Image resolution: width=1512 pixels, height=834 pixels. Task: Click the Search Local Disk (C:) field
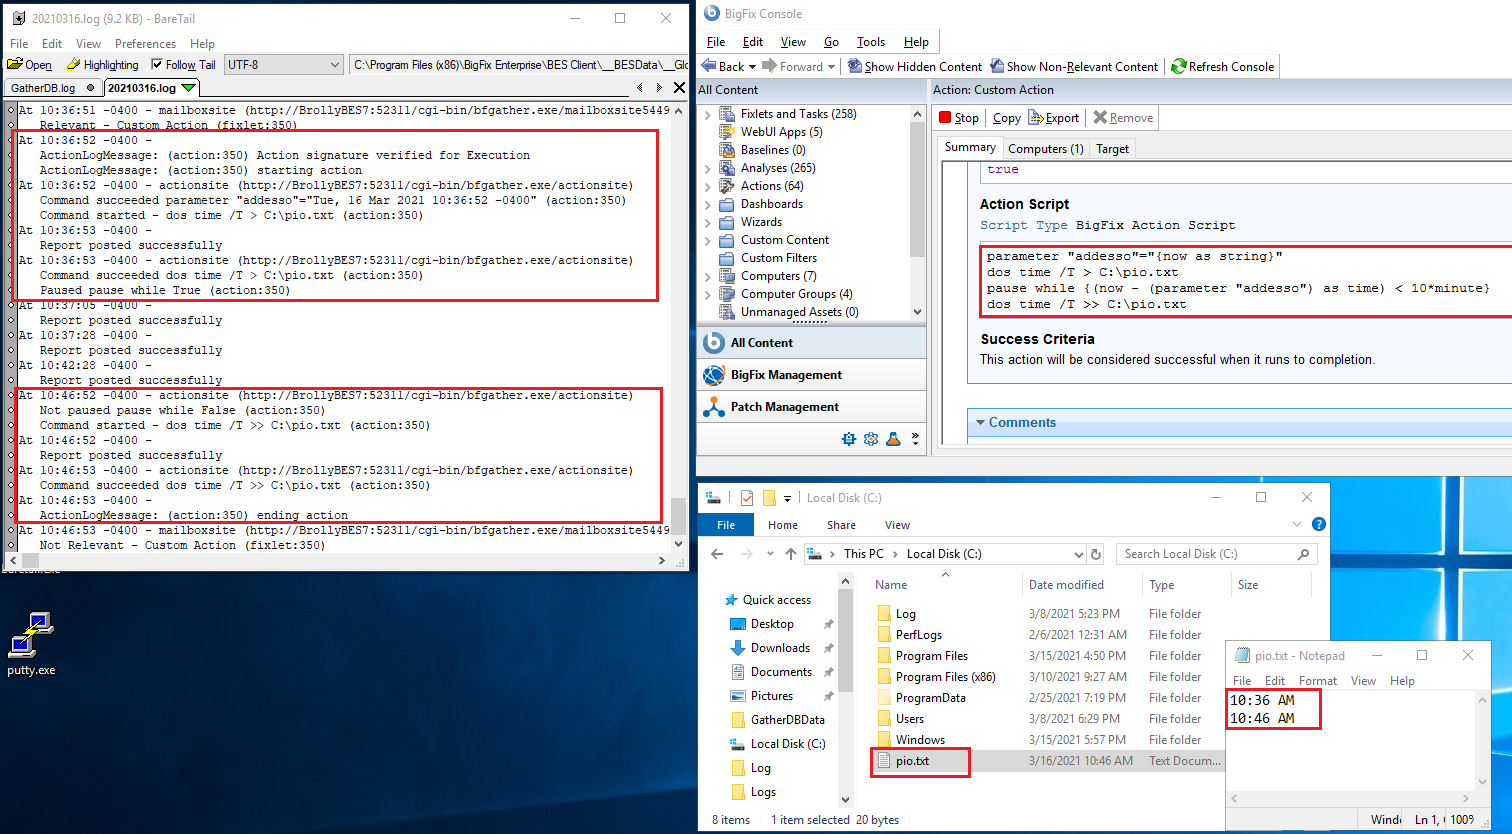point(1216,554)
